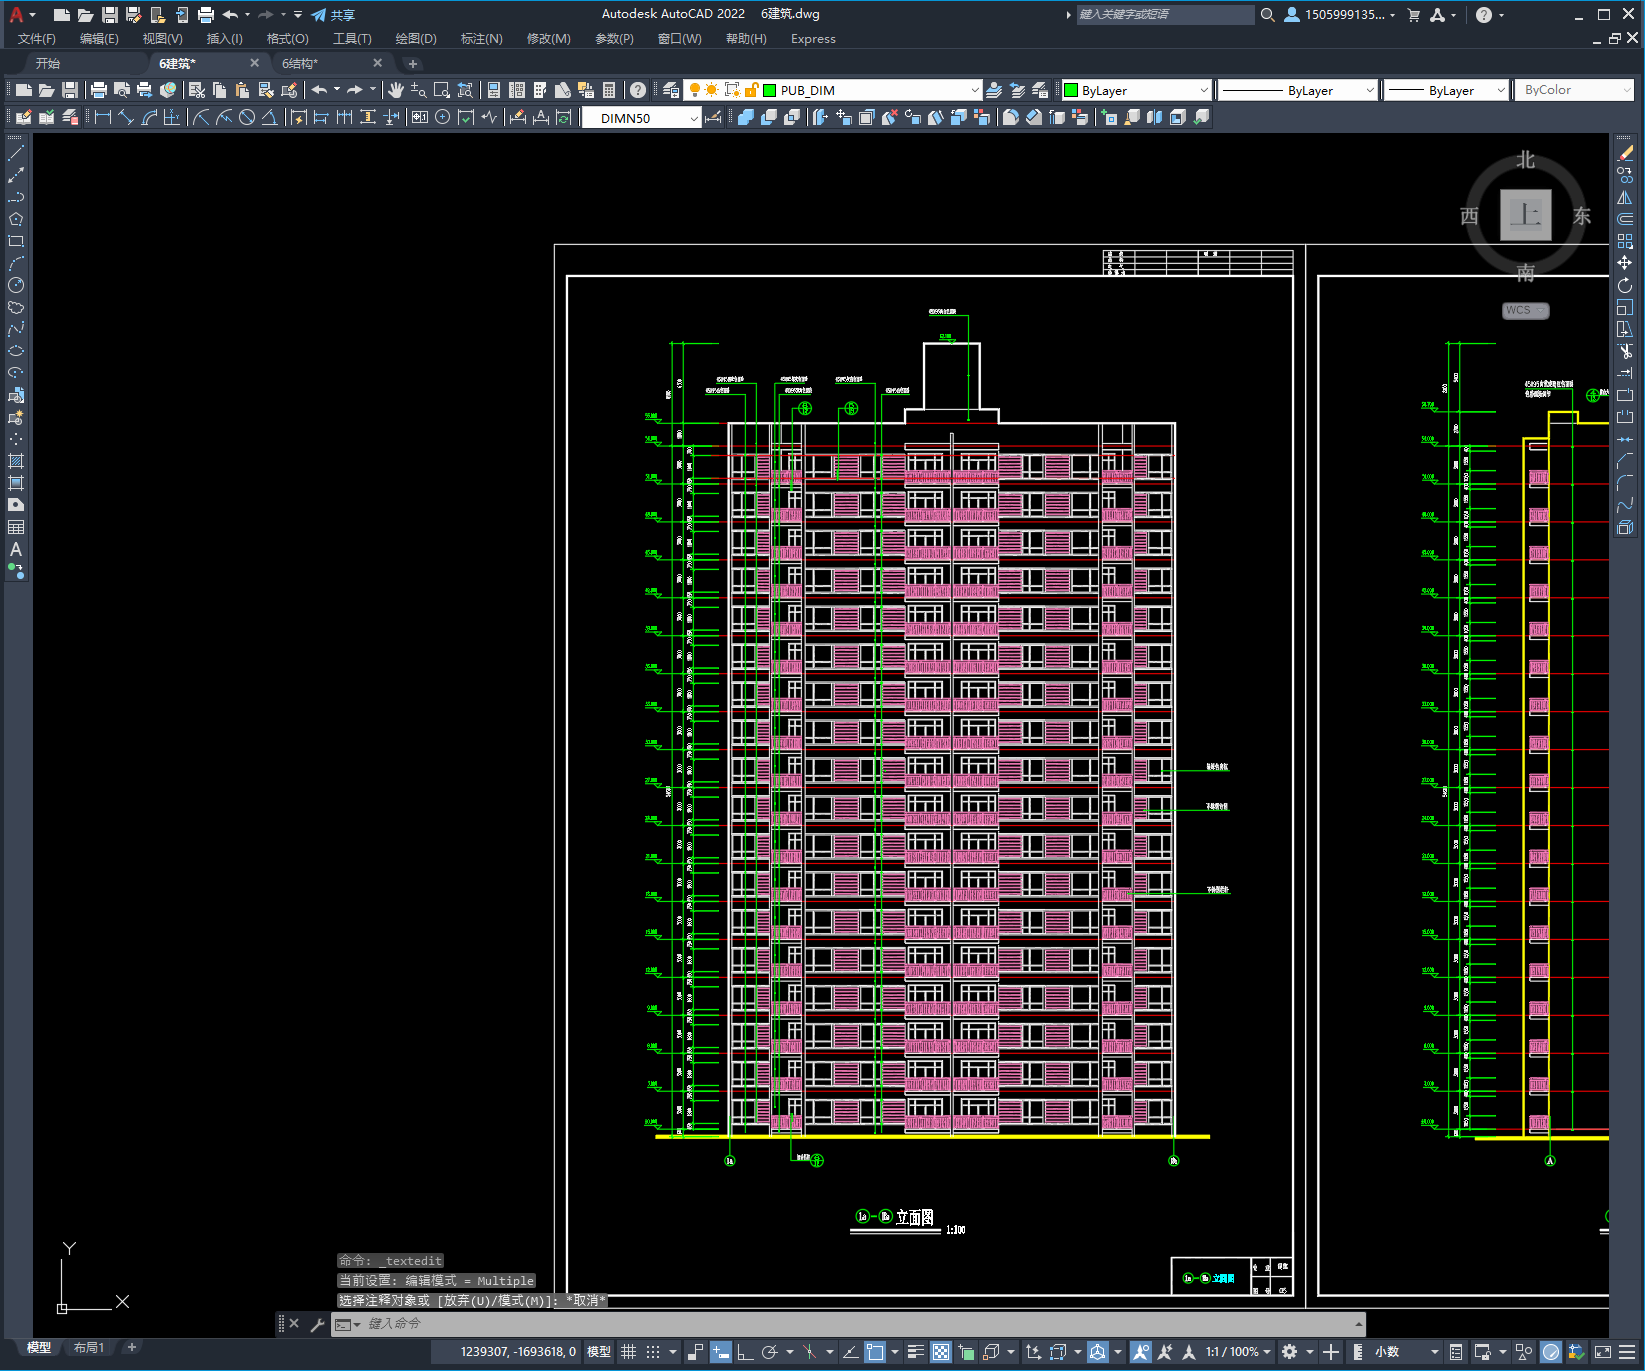
Task: Select the Hatch tool in draw toolbar
Action: [x=16, y=461]
